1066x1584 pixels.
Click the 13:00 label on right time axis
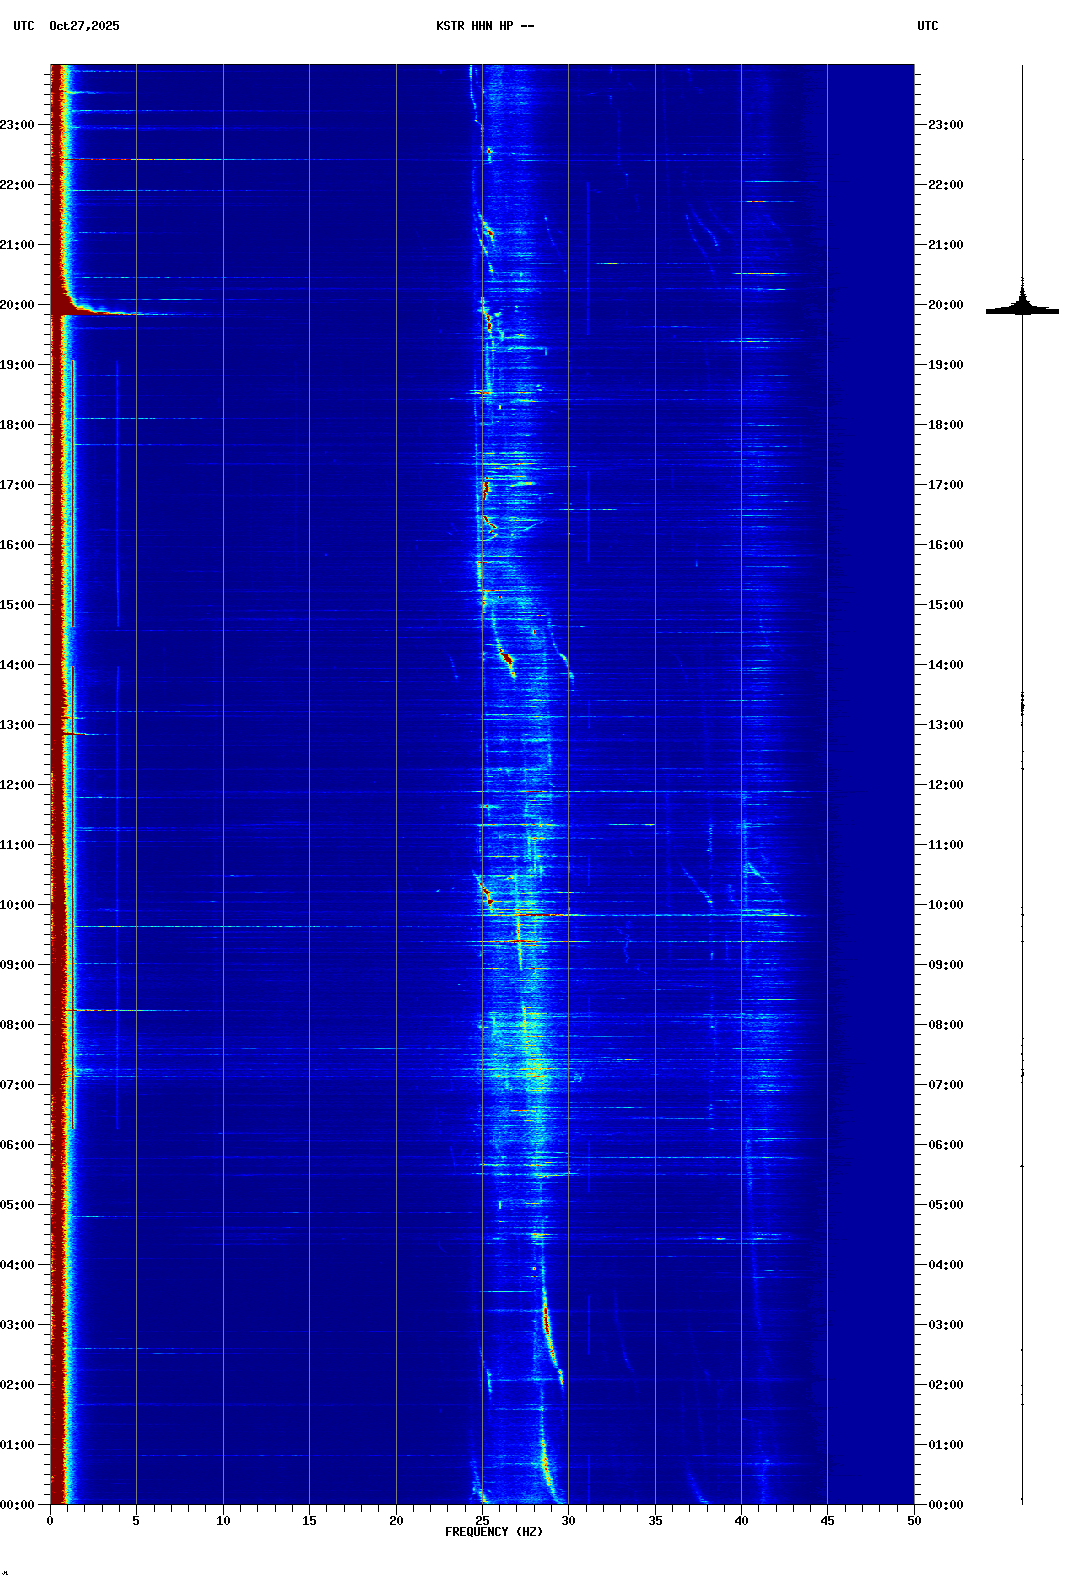click(945, 725)
